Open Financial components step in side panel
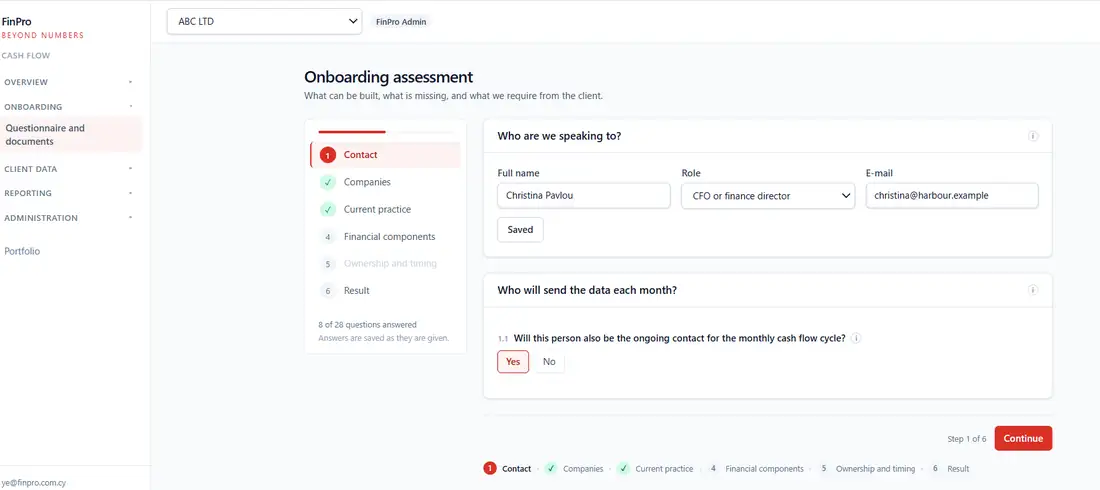The image size is (1100, 490). click(385, 237)
